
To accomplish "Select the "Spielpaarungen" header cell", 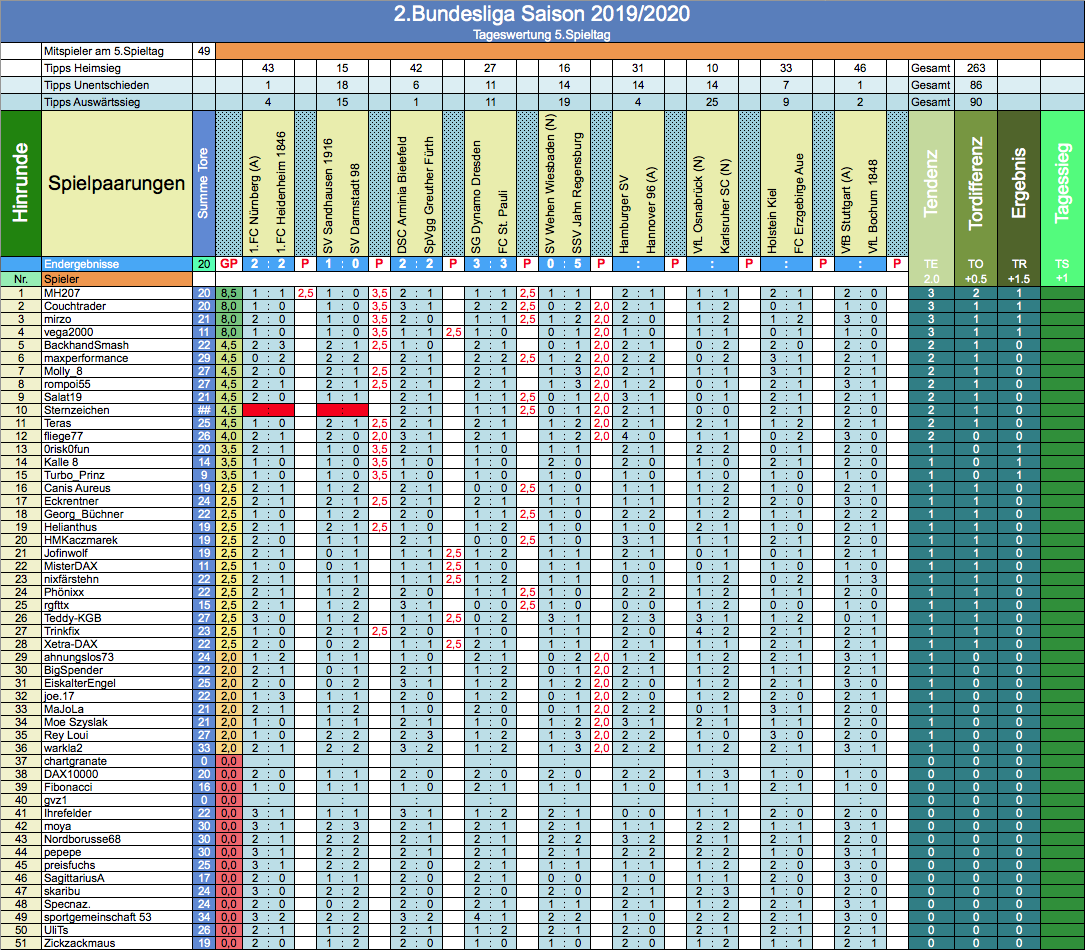I will coord(117,183).
